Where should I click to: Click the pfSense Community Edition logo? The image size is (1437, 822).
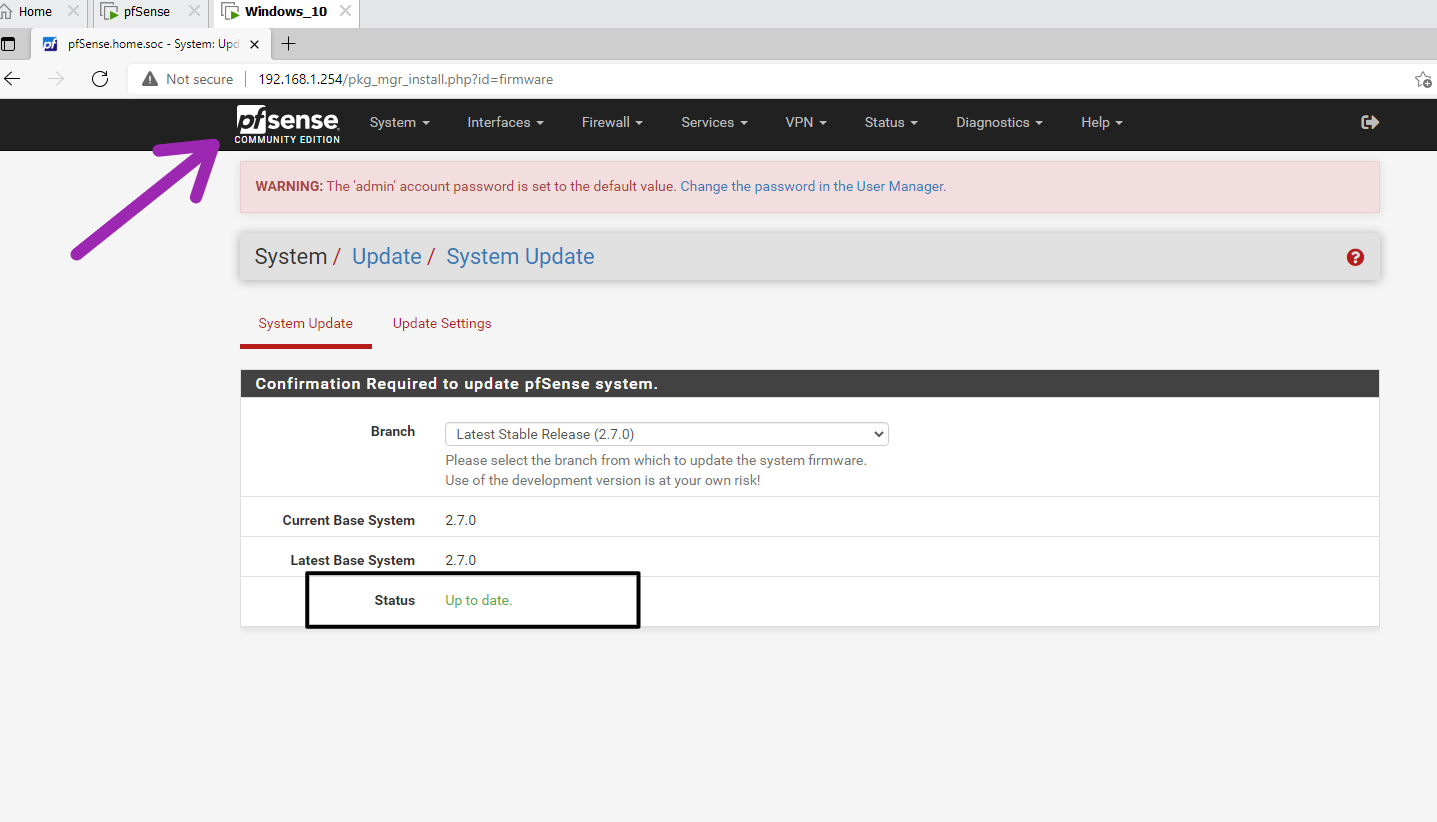click(x=287, y=124)
